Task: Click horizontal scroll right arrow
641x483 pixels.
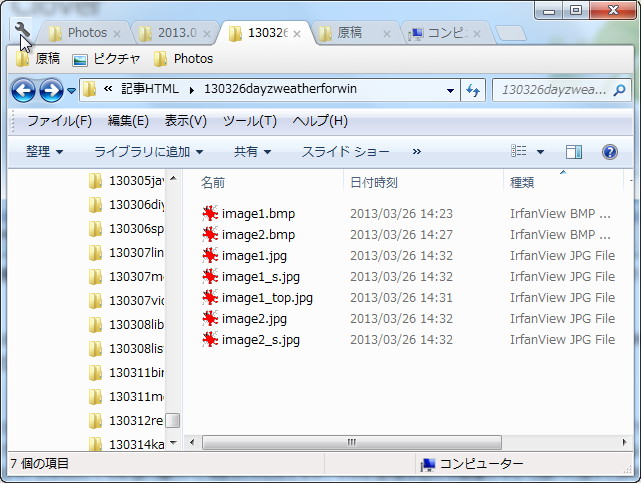Action: coord(624,442)
